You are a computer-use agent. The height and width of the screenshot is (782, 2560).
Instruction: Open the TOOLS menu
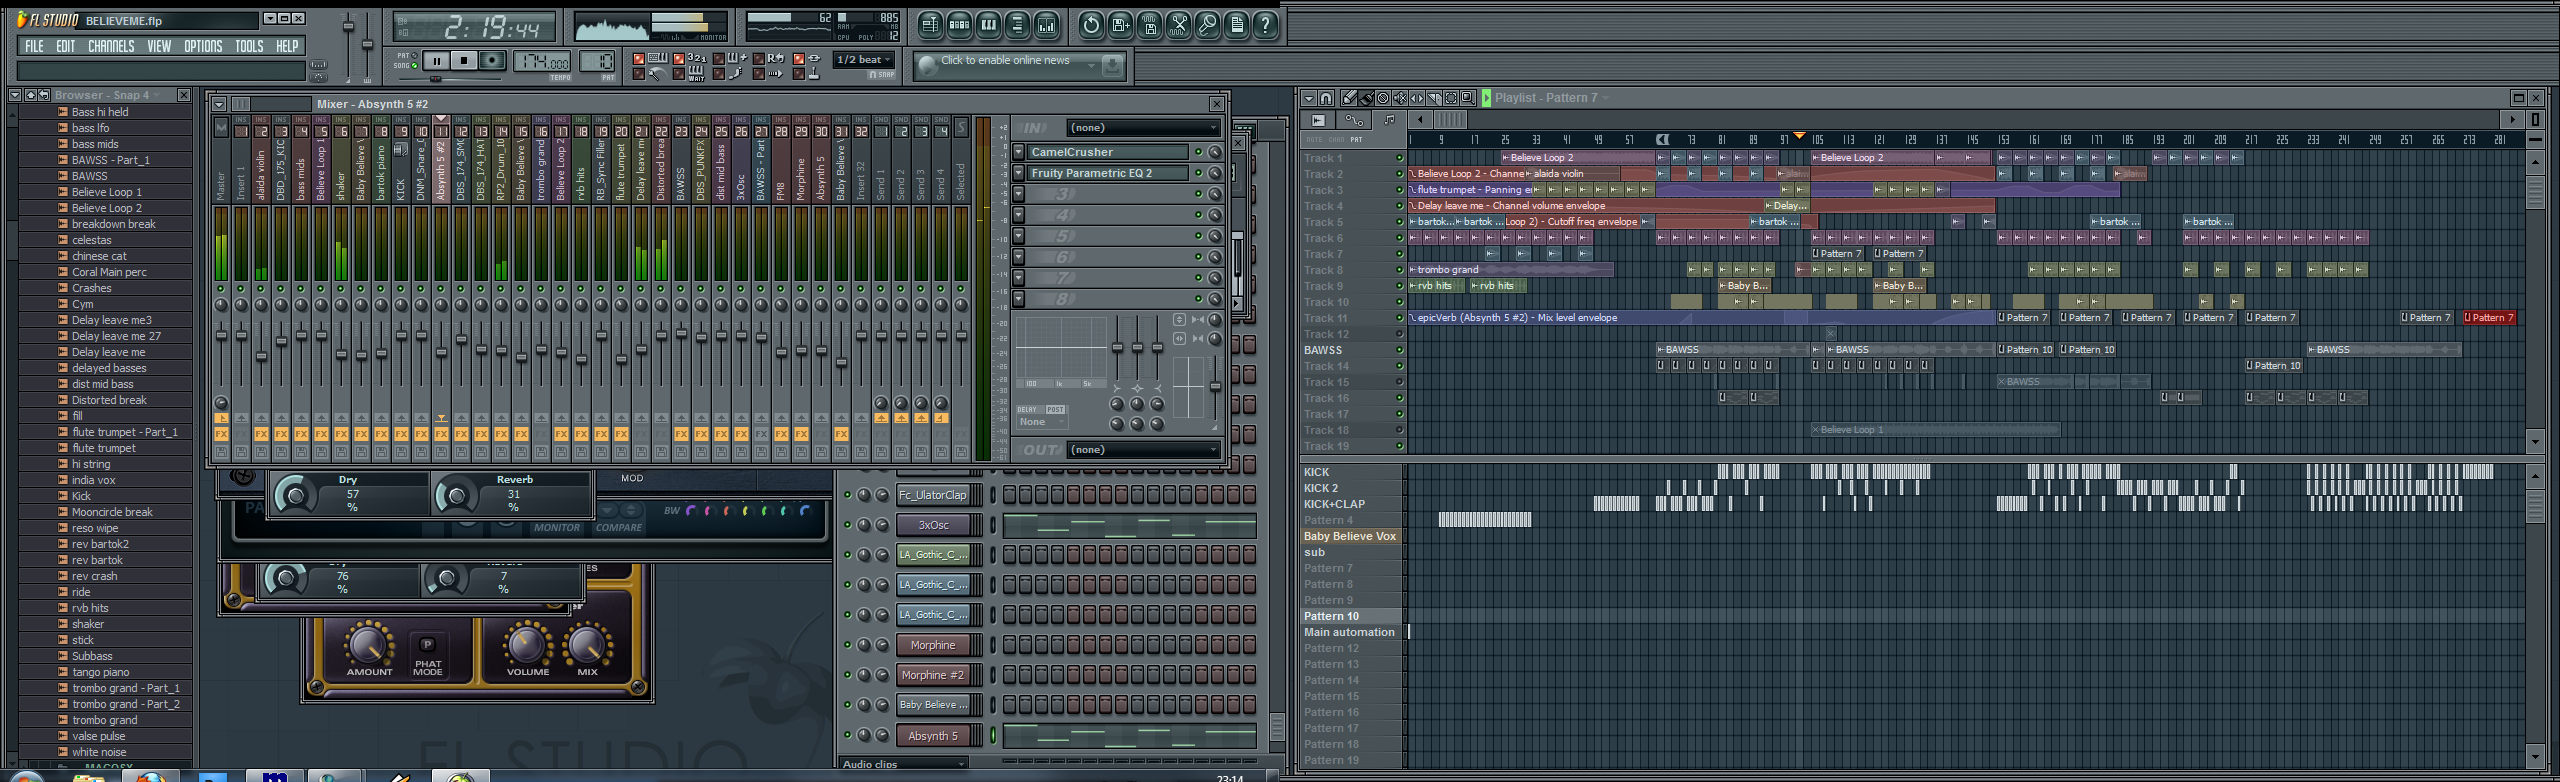pyautogui.click(x=249, y=46)
